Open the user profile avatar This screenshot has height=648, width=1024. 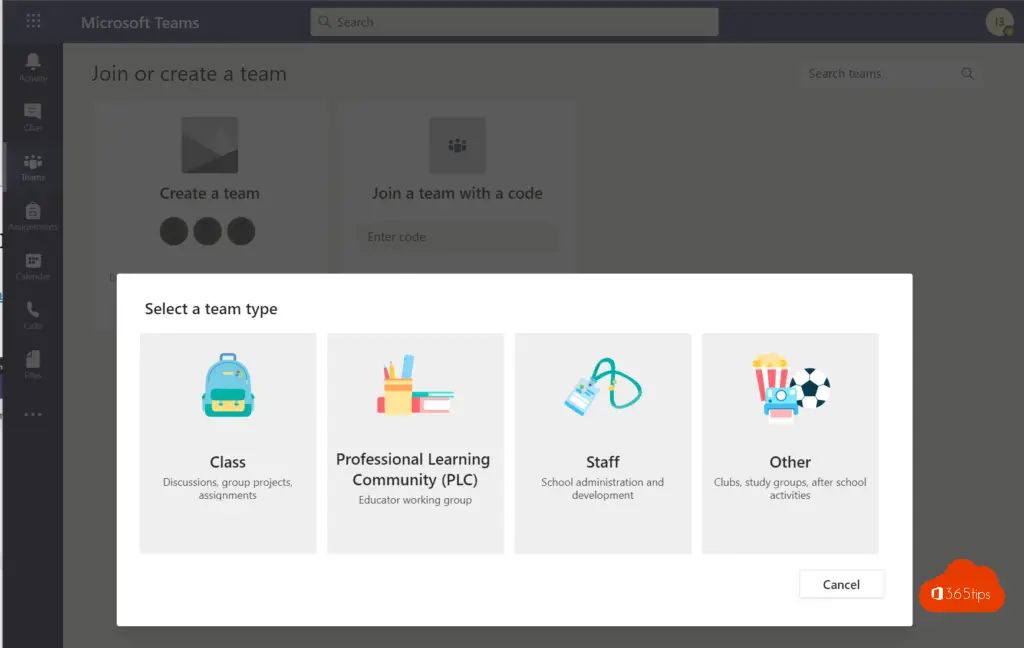tap(999, 22)
